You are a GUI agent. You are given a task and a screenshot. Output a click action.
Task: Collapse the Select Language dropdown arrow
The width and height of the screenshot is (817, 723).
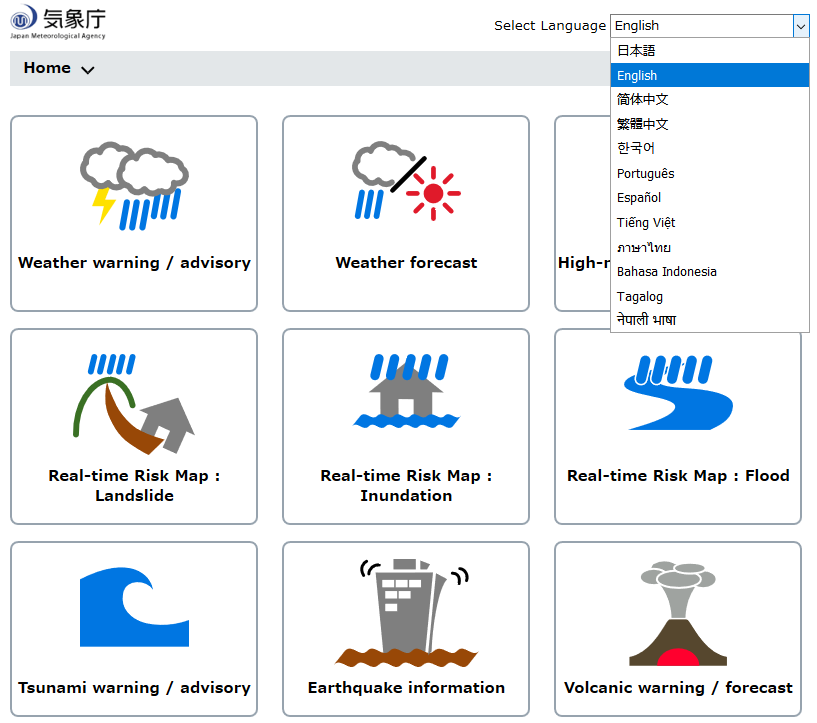[800, 26]
